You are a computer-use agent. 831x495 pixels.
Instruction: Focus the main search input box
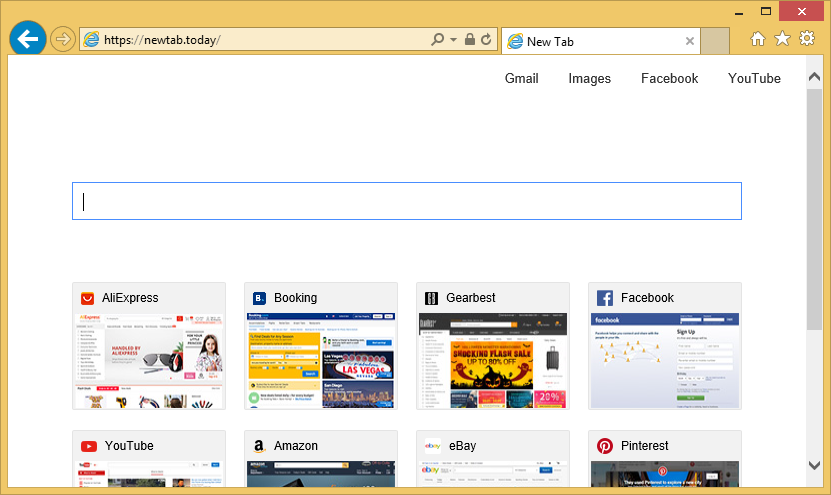(406, 201)
